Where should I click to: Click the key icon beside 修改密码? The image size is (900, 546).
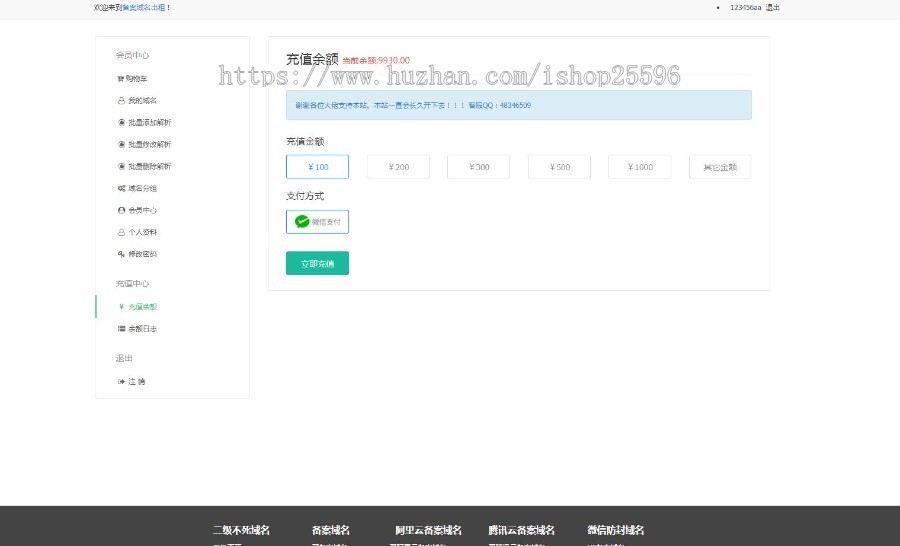[121, 254]
